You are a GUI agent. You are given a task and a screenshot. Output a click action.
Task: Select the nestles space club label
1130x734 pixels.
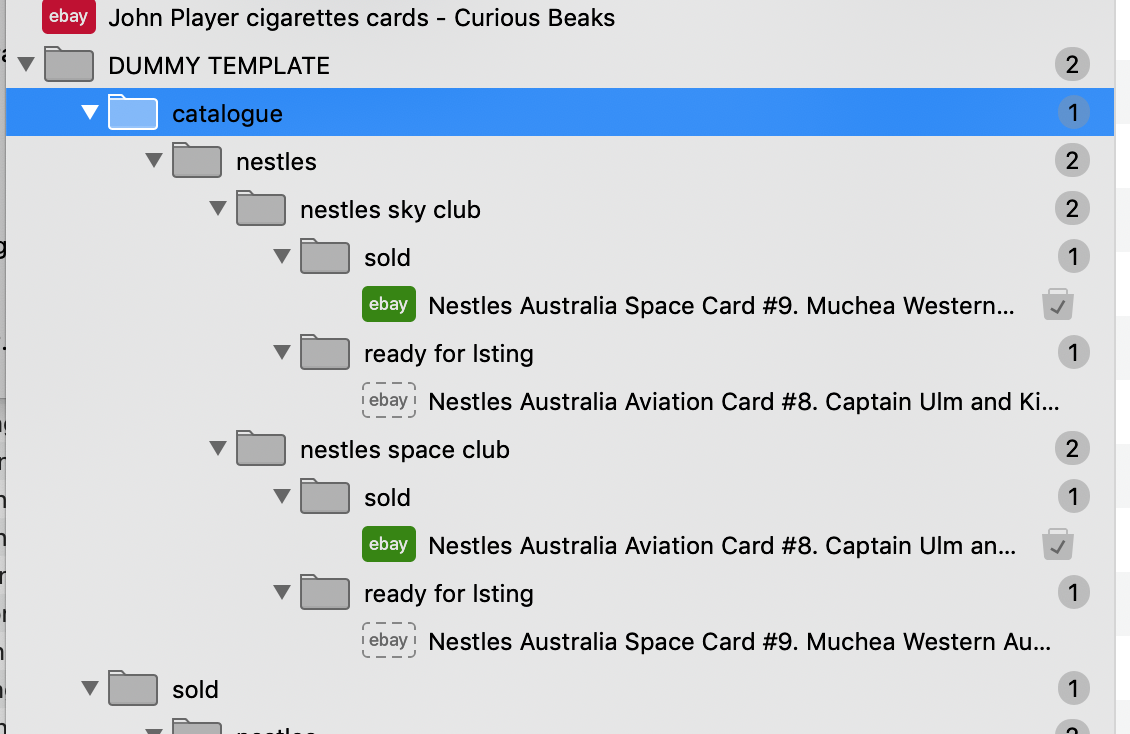coord(405,449)
